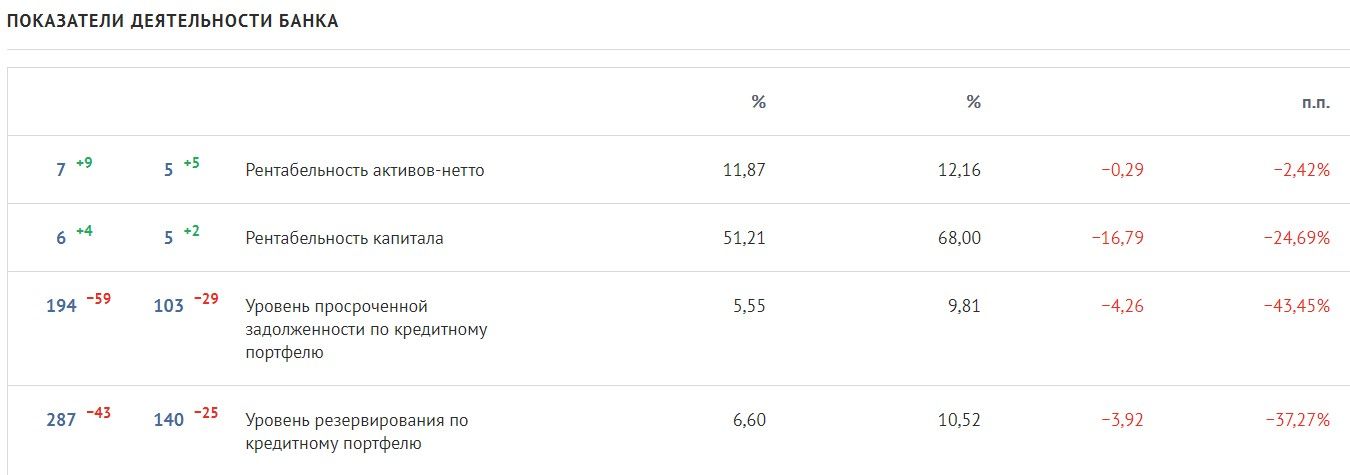Open the Рентабельность капитала indicator
This screenshot has width=1350, height=475.
point(344,239)
